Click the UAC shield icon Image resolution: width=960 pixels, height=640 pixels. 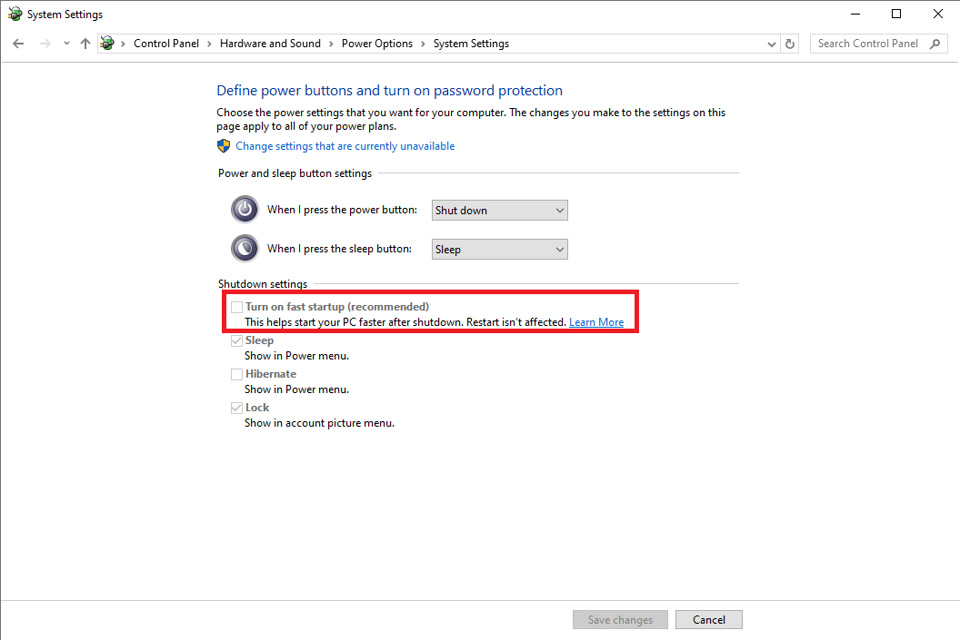click(x=224, y=146)
